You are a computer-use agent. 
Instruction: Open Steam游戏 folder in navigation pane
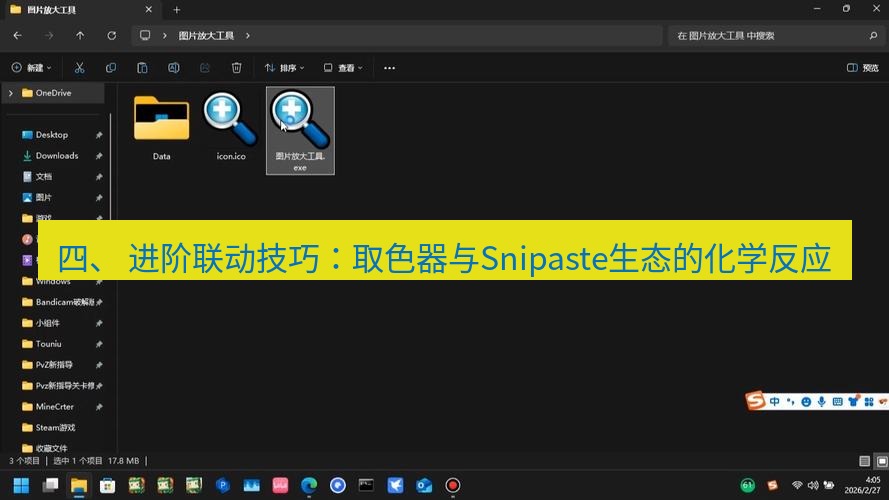pos(55,428)
